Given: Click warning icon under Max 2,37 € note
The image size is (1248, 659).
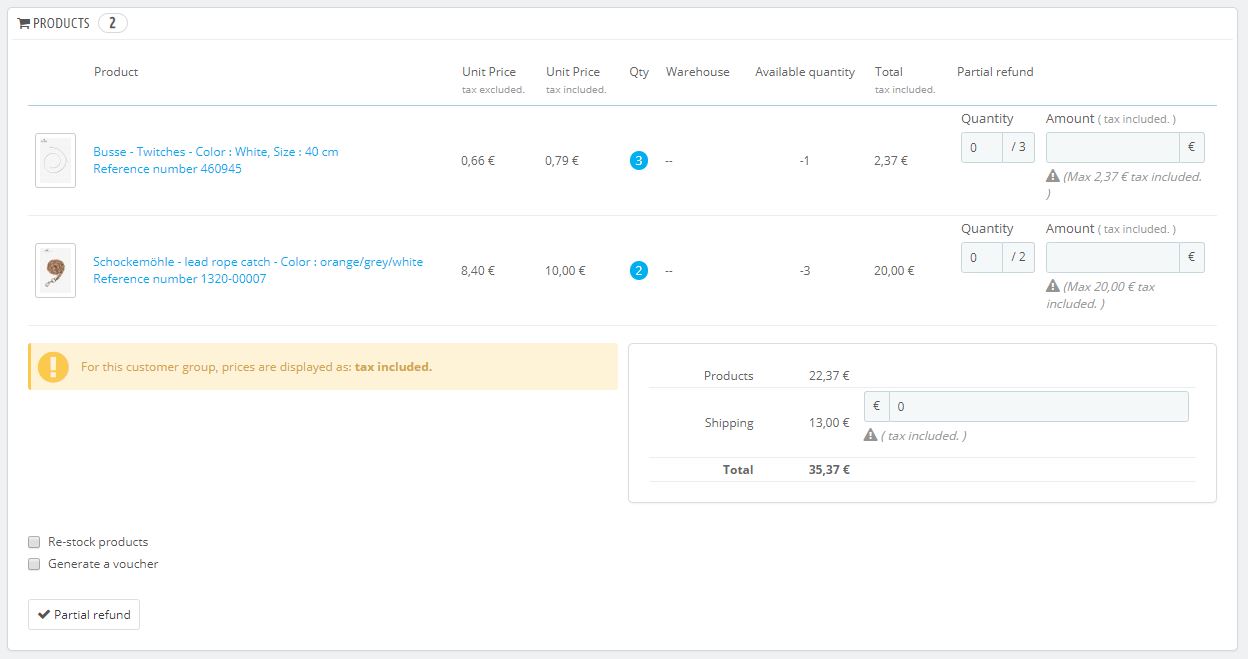Looking at the screenshot, I should 1053,176.
